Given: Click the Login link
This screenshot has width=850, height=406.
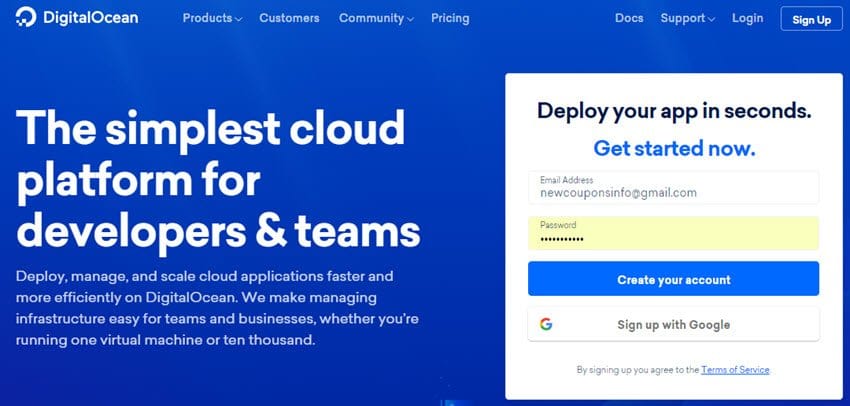Looking at the screenshot, I should [747, 18].
